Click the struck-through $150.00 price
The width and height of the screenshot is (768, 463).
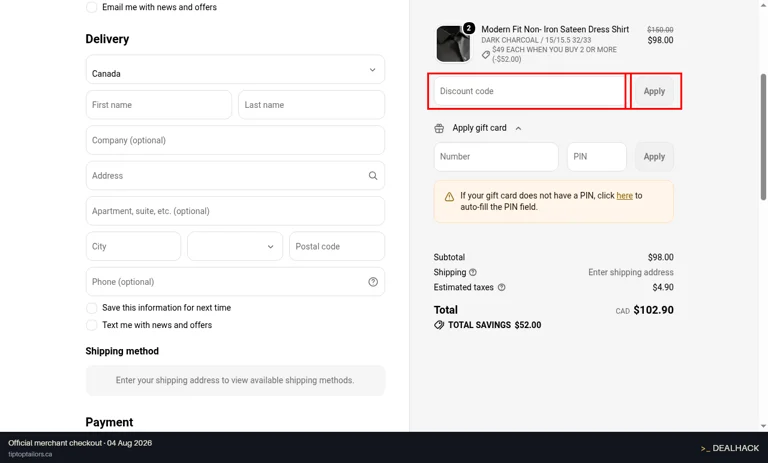[x=660, y=30]
